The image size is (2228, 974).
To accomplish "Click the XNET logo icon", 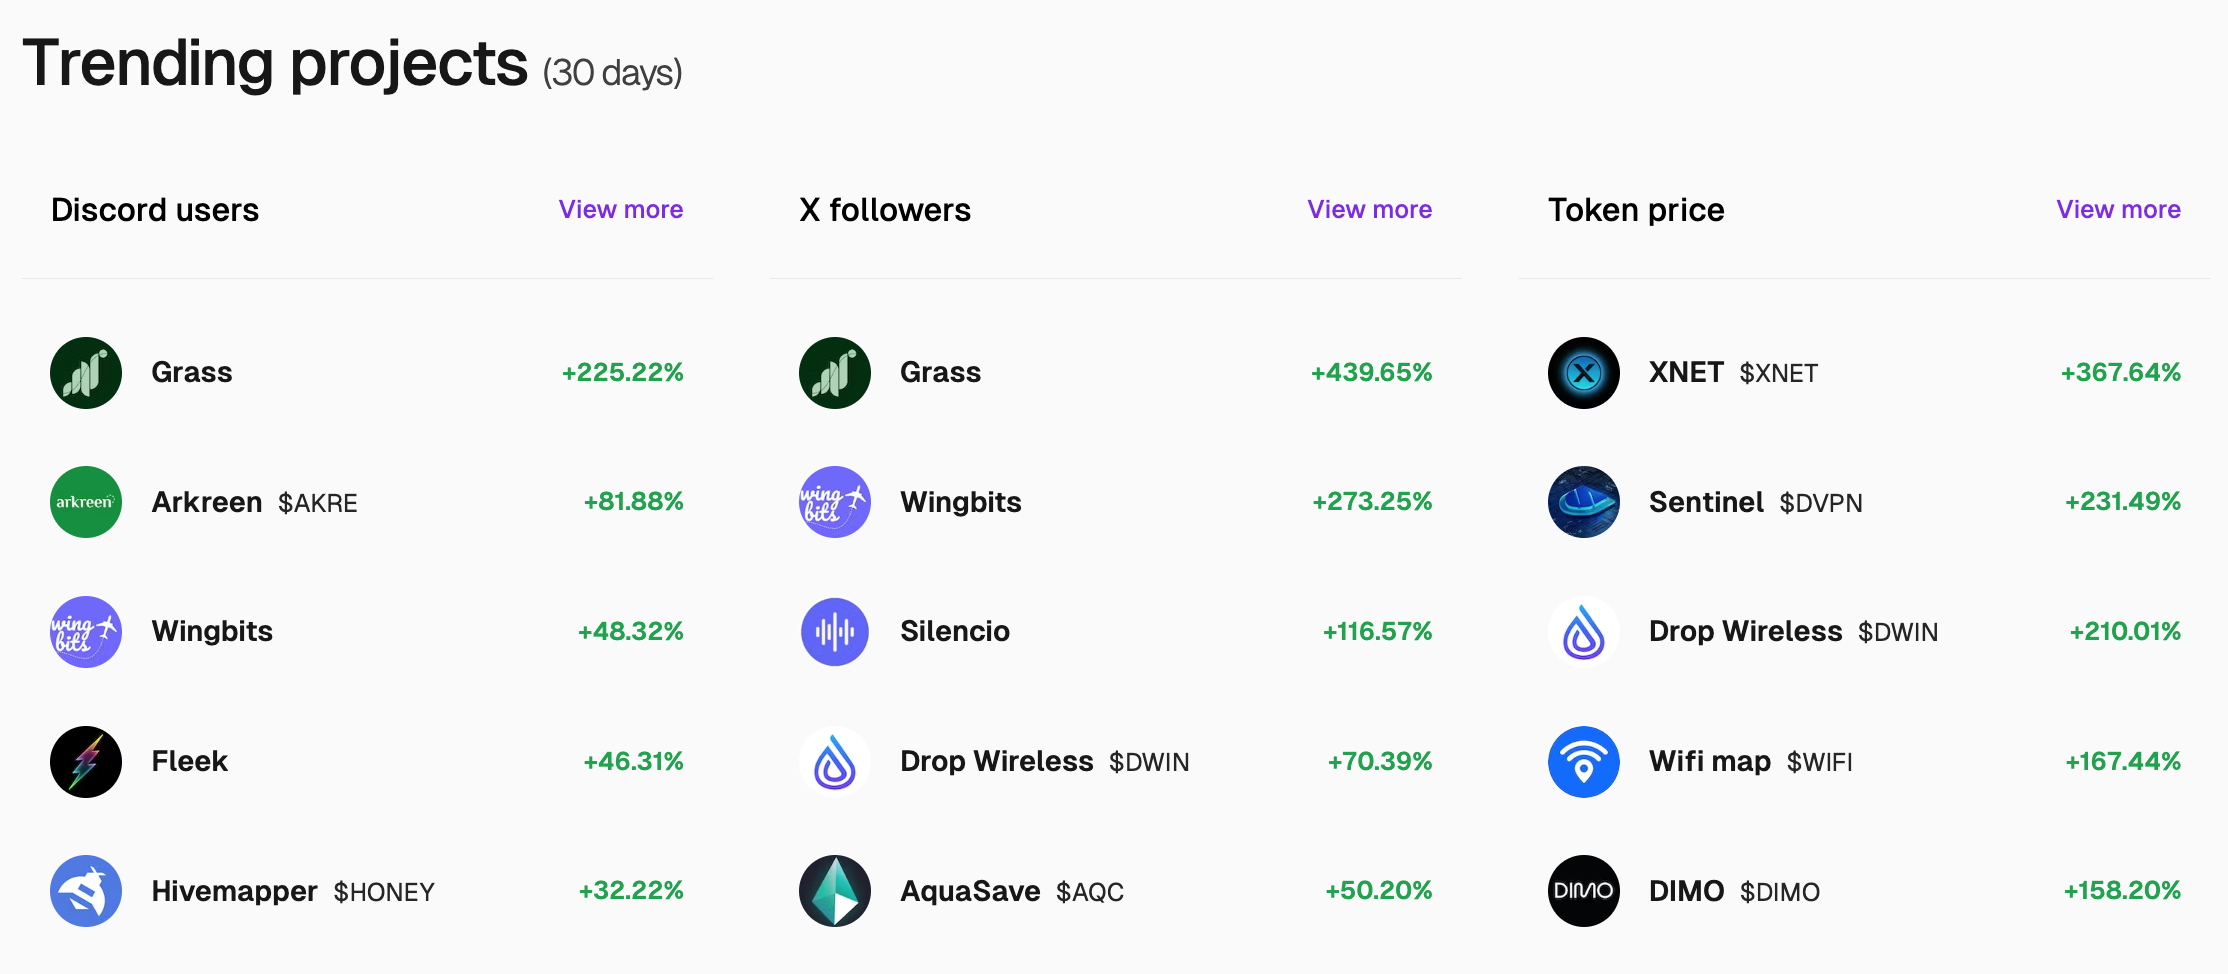I will [x=1584, y=373].
